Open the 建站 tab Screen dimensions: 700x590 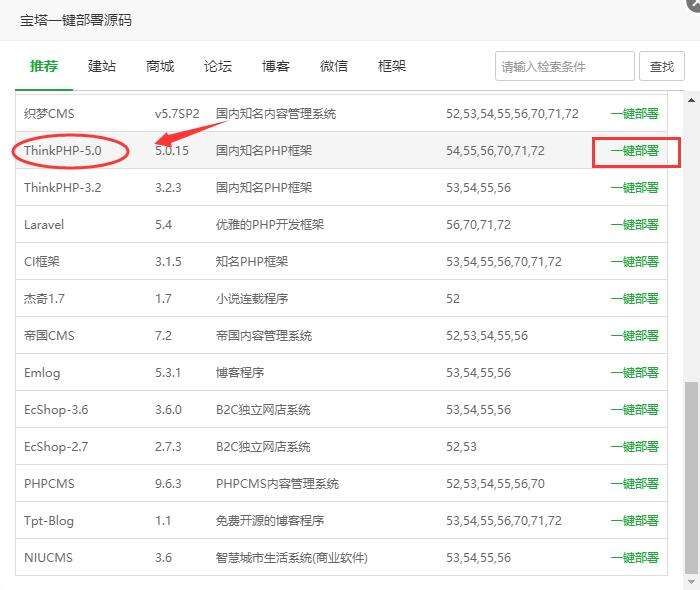pos(102,66)
